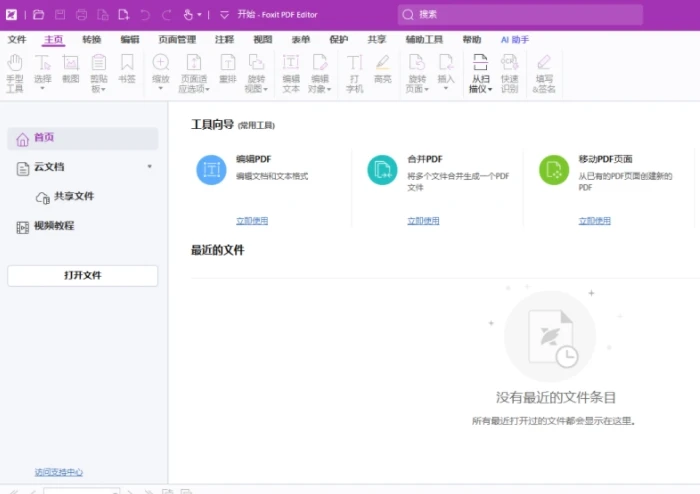This screenshot has height=494, width=700.
Task: Switch to the 表单 tab
Action: [300, 40]
